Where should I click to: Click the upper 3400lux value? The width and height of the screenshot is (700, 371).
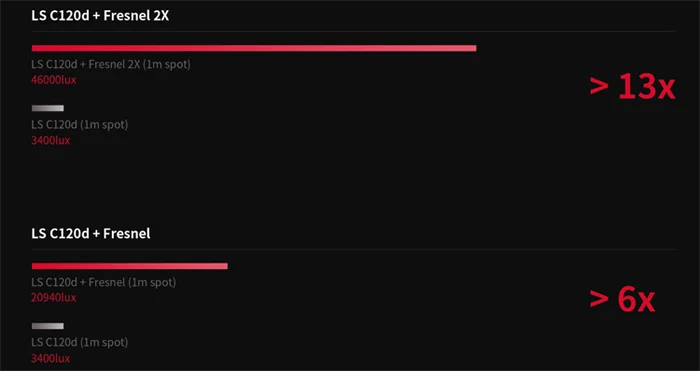pyautogui.click(x=50, y=140)
